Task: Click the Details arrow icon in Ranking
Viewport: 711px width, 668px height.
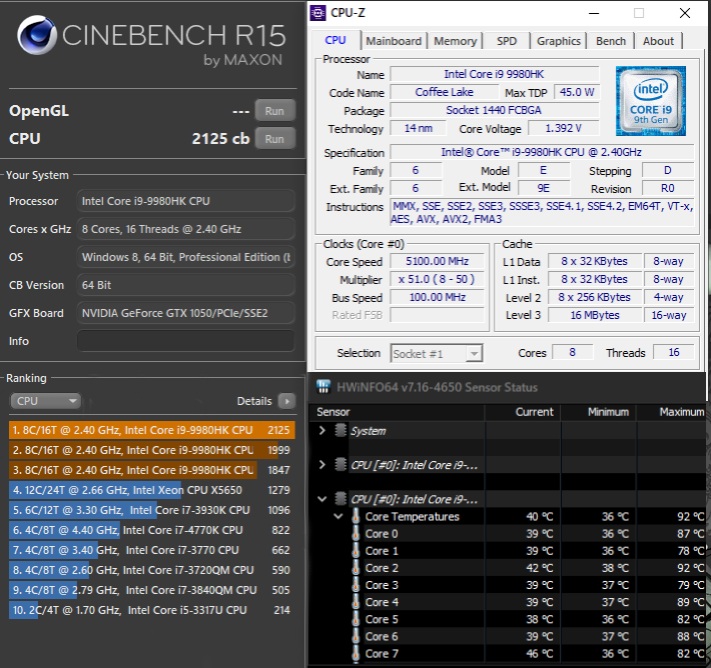Action: pyautogui.click(x=287, y=401)
